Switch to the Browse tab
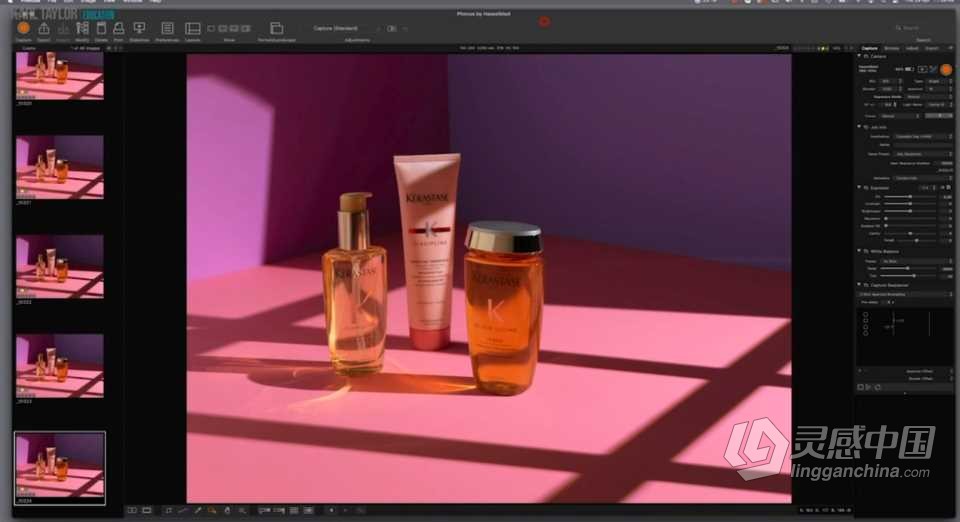960x522 pixels. pyautogui.click(x=891, y=48)
